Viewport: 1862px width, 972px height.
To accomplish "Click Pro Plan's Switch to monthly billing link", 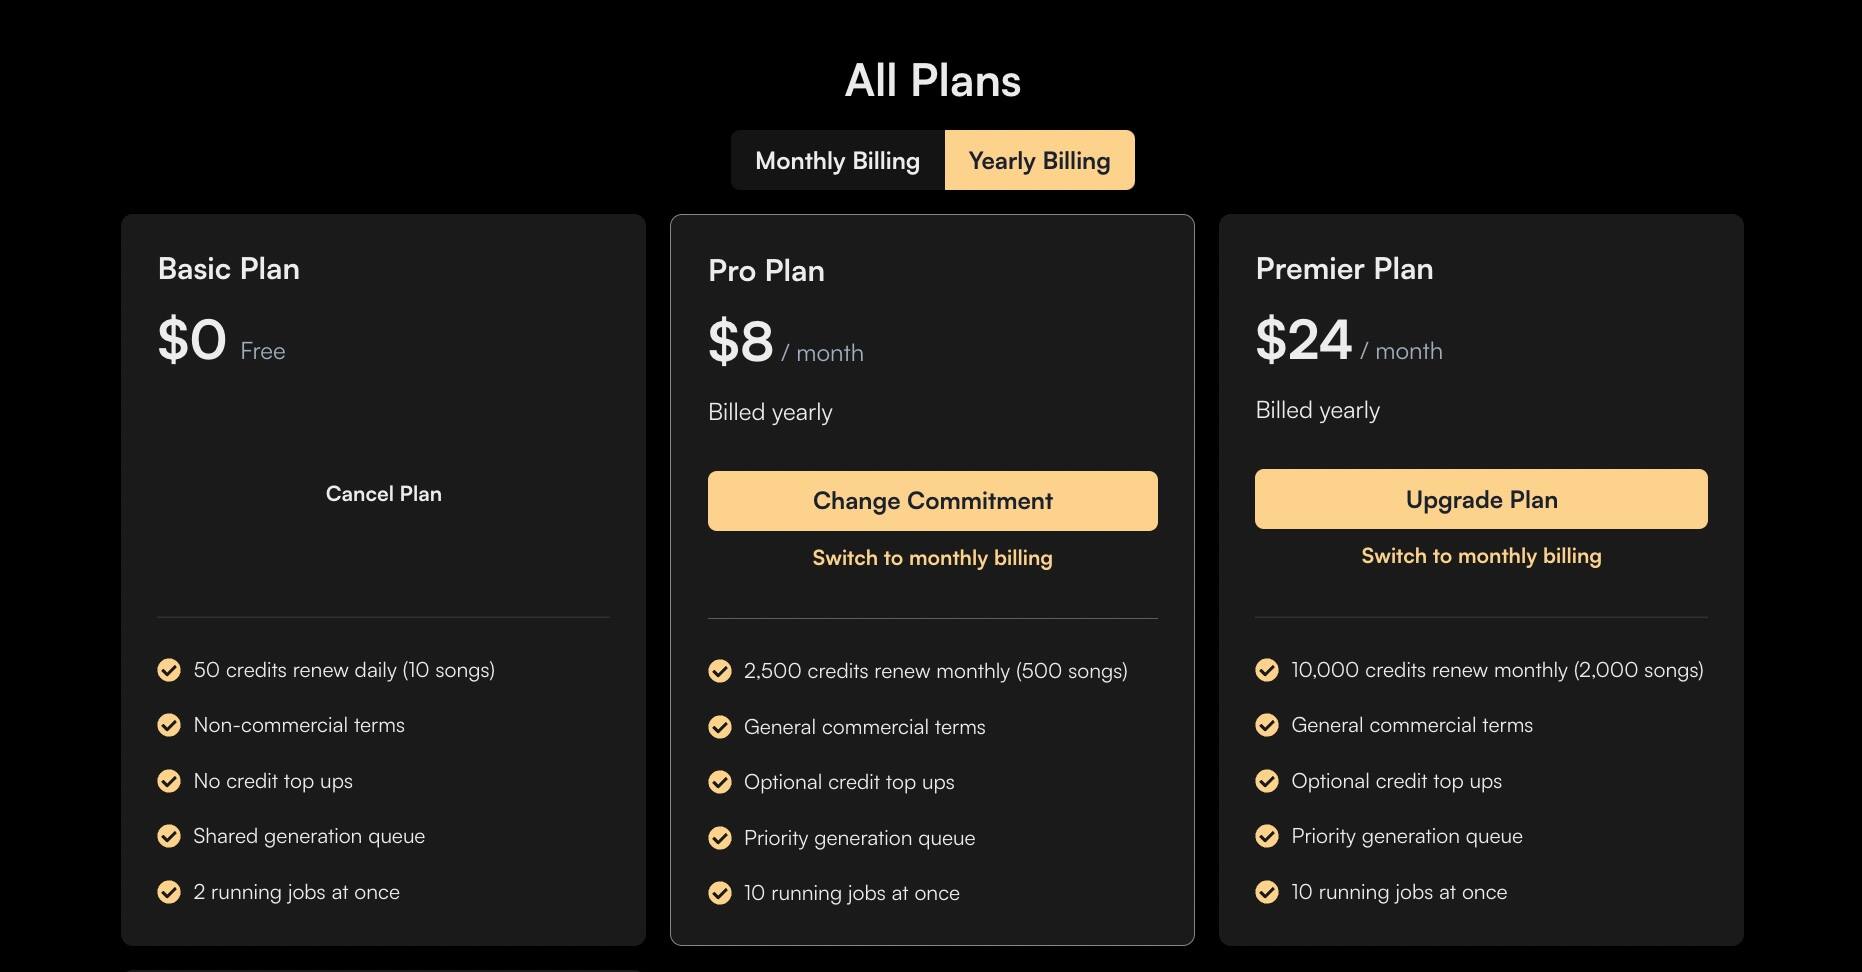I will [932, 558].
